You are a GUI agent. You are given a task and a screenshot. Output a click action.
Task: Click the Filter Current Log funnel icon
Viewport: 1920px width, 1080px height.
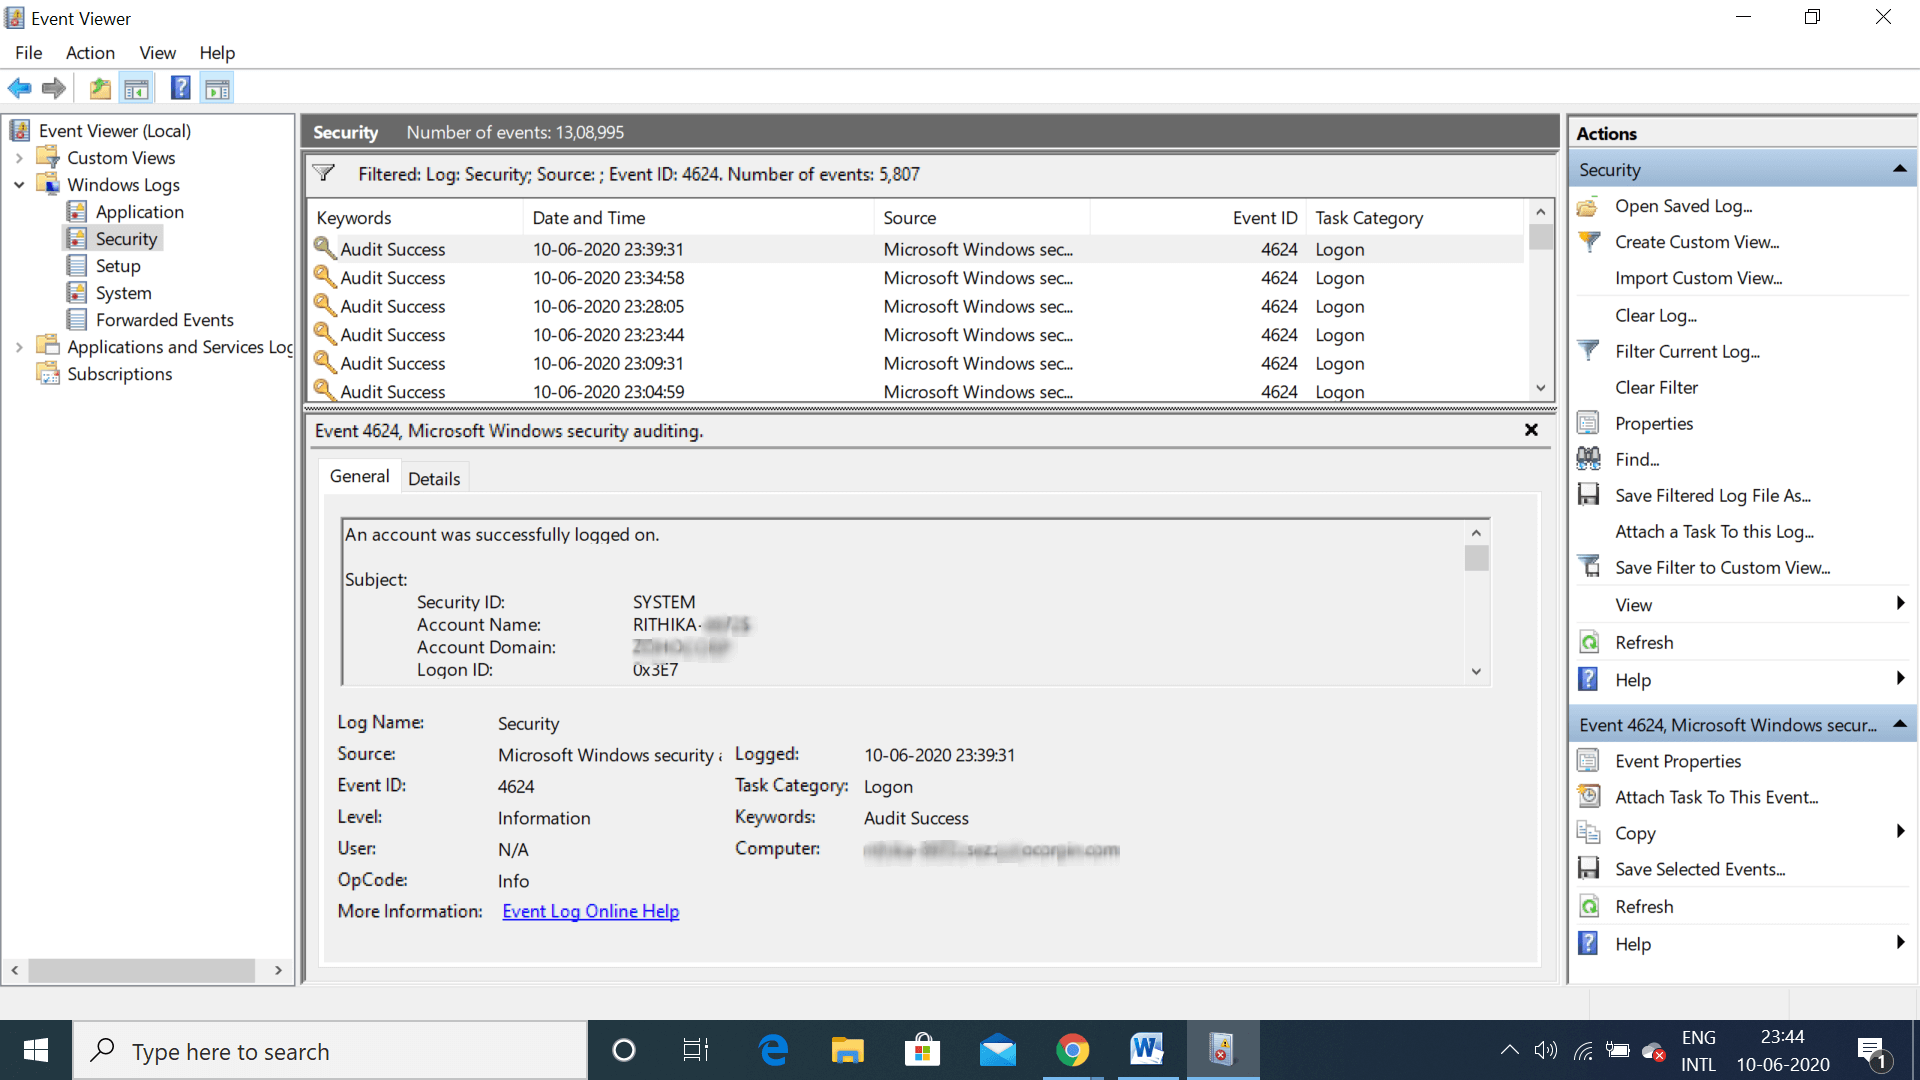click(1589, 350)
